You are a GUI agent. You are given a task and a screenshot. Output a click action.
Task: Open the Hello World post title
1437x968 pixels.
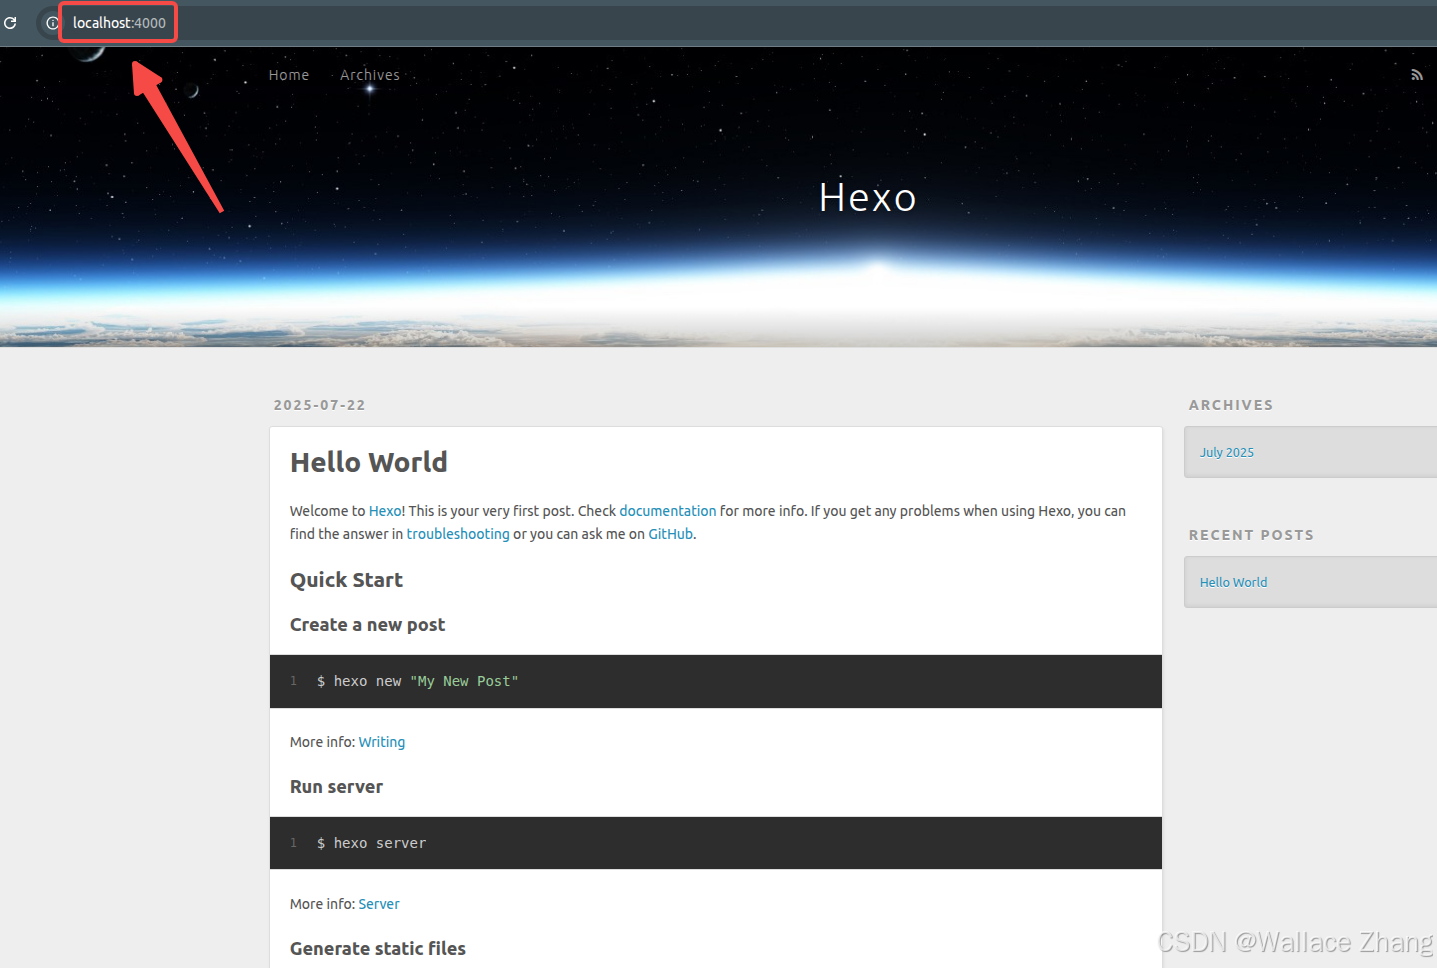[369, 462]
